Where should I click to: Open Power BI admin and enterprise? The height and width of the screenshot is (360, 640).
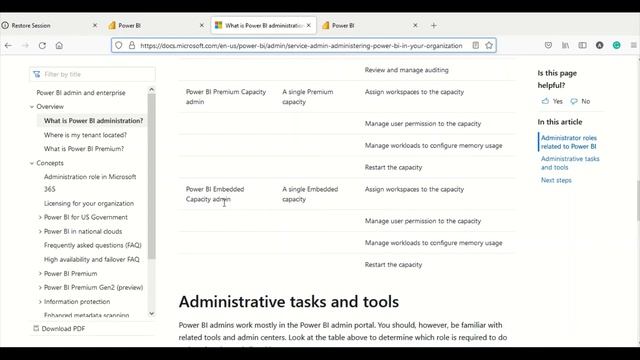(81, 93)
